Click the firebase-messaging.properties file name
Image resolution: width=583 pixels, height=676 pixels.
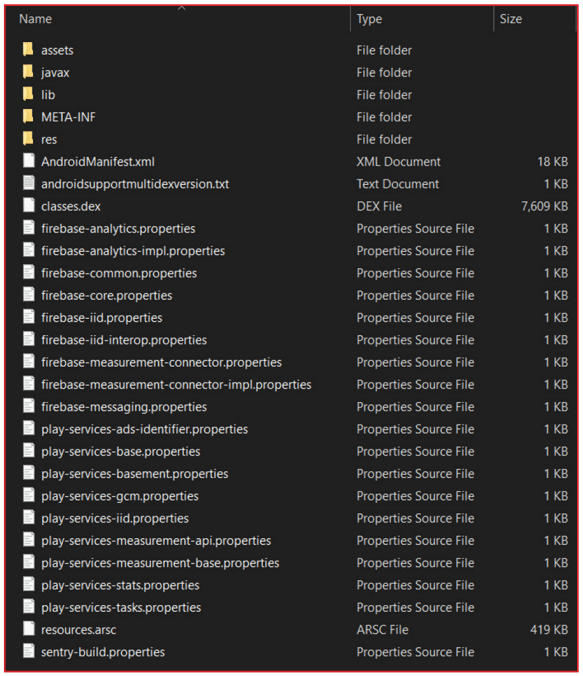pyautogui.click(x=124, y=407)
